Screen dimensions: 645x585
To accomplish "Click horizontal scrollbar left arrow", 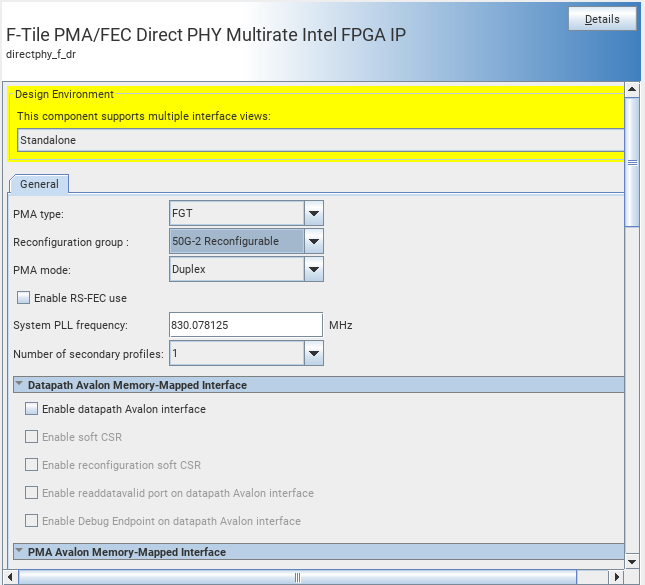I will pos(10,577).
